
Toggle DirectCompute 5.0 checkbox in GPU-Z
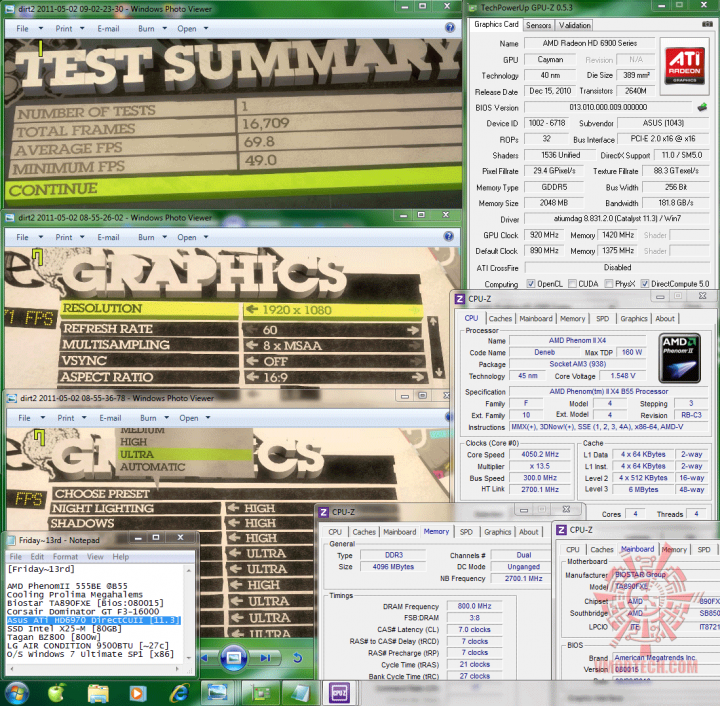[x=645, y=284]
